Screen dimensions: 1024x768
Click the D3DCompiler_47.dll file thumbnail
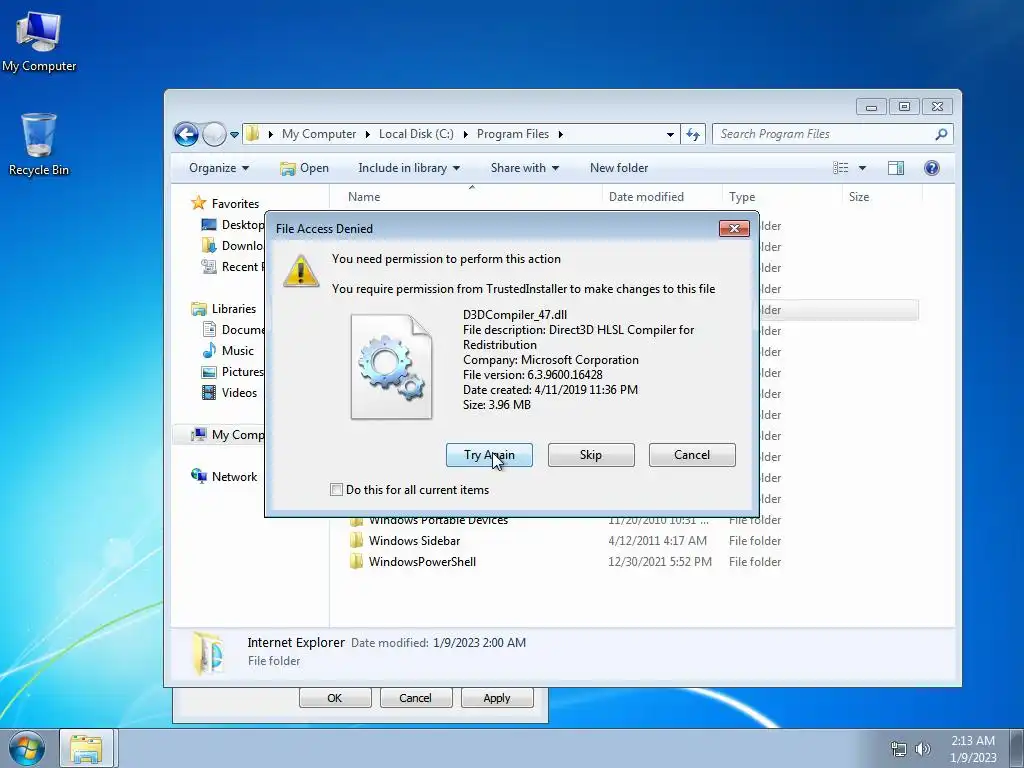click(x=391, y=366)
